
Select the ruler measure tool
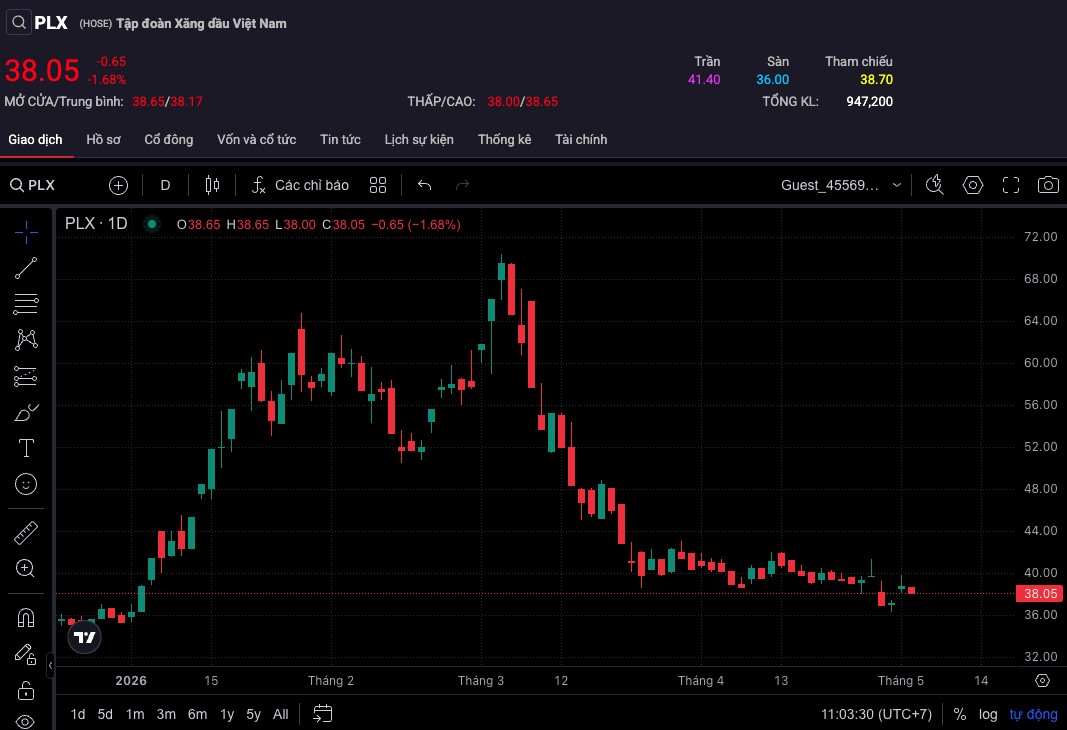26,533
